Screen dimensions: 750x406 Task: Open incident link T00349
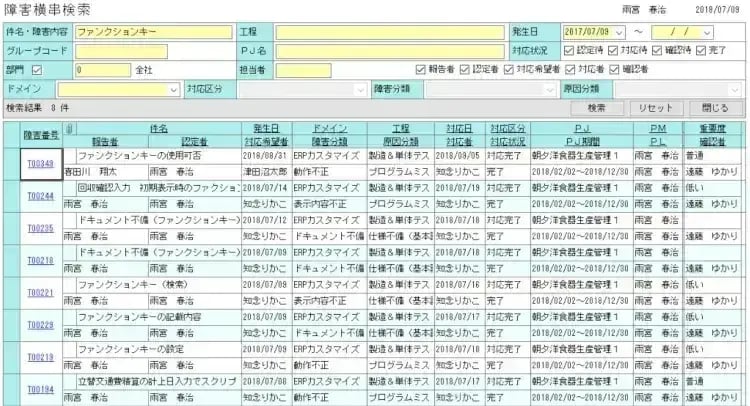click(x=40, y=165)
